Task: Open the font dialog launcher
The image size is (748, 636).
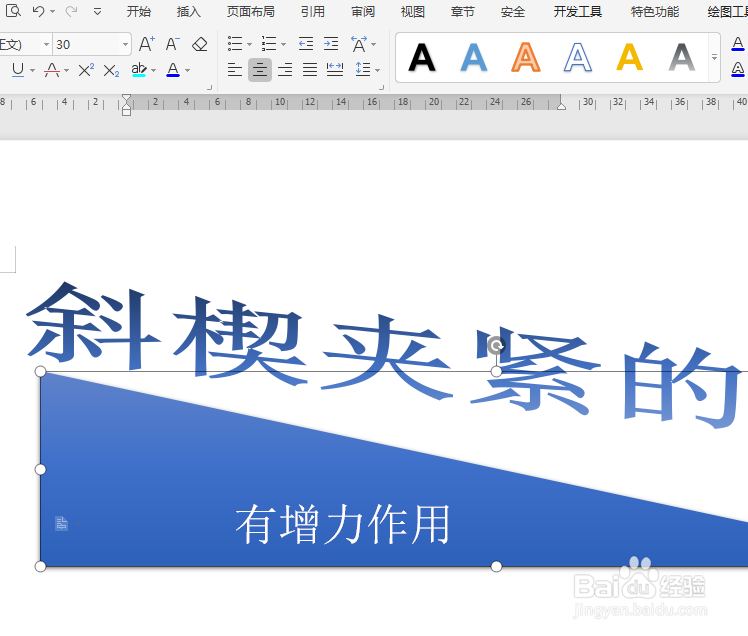Action: click(209, 87)
